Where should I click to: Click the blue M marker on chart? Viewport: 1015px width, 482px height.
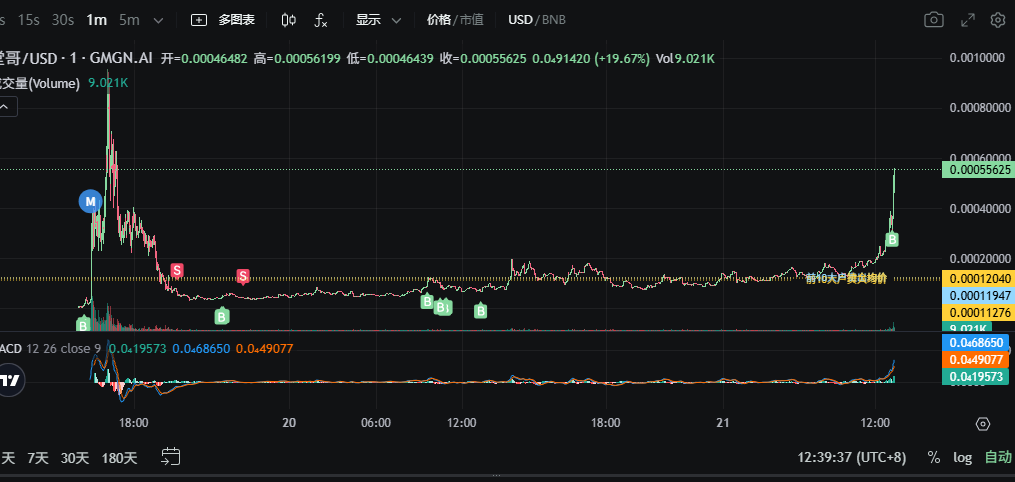(91, 202)
